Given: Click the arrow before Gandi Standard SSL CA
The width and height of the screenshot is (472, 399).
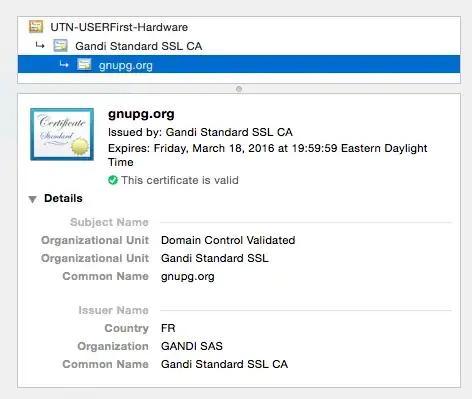Looking at the screenshot, I should point(40,45).
